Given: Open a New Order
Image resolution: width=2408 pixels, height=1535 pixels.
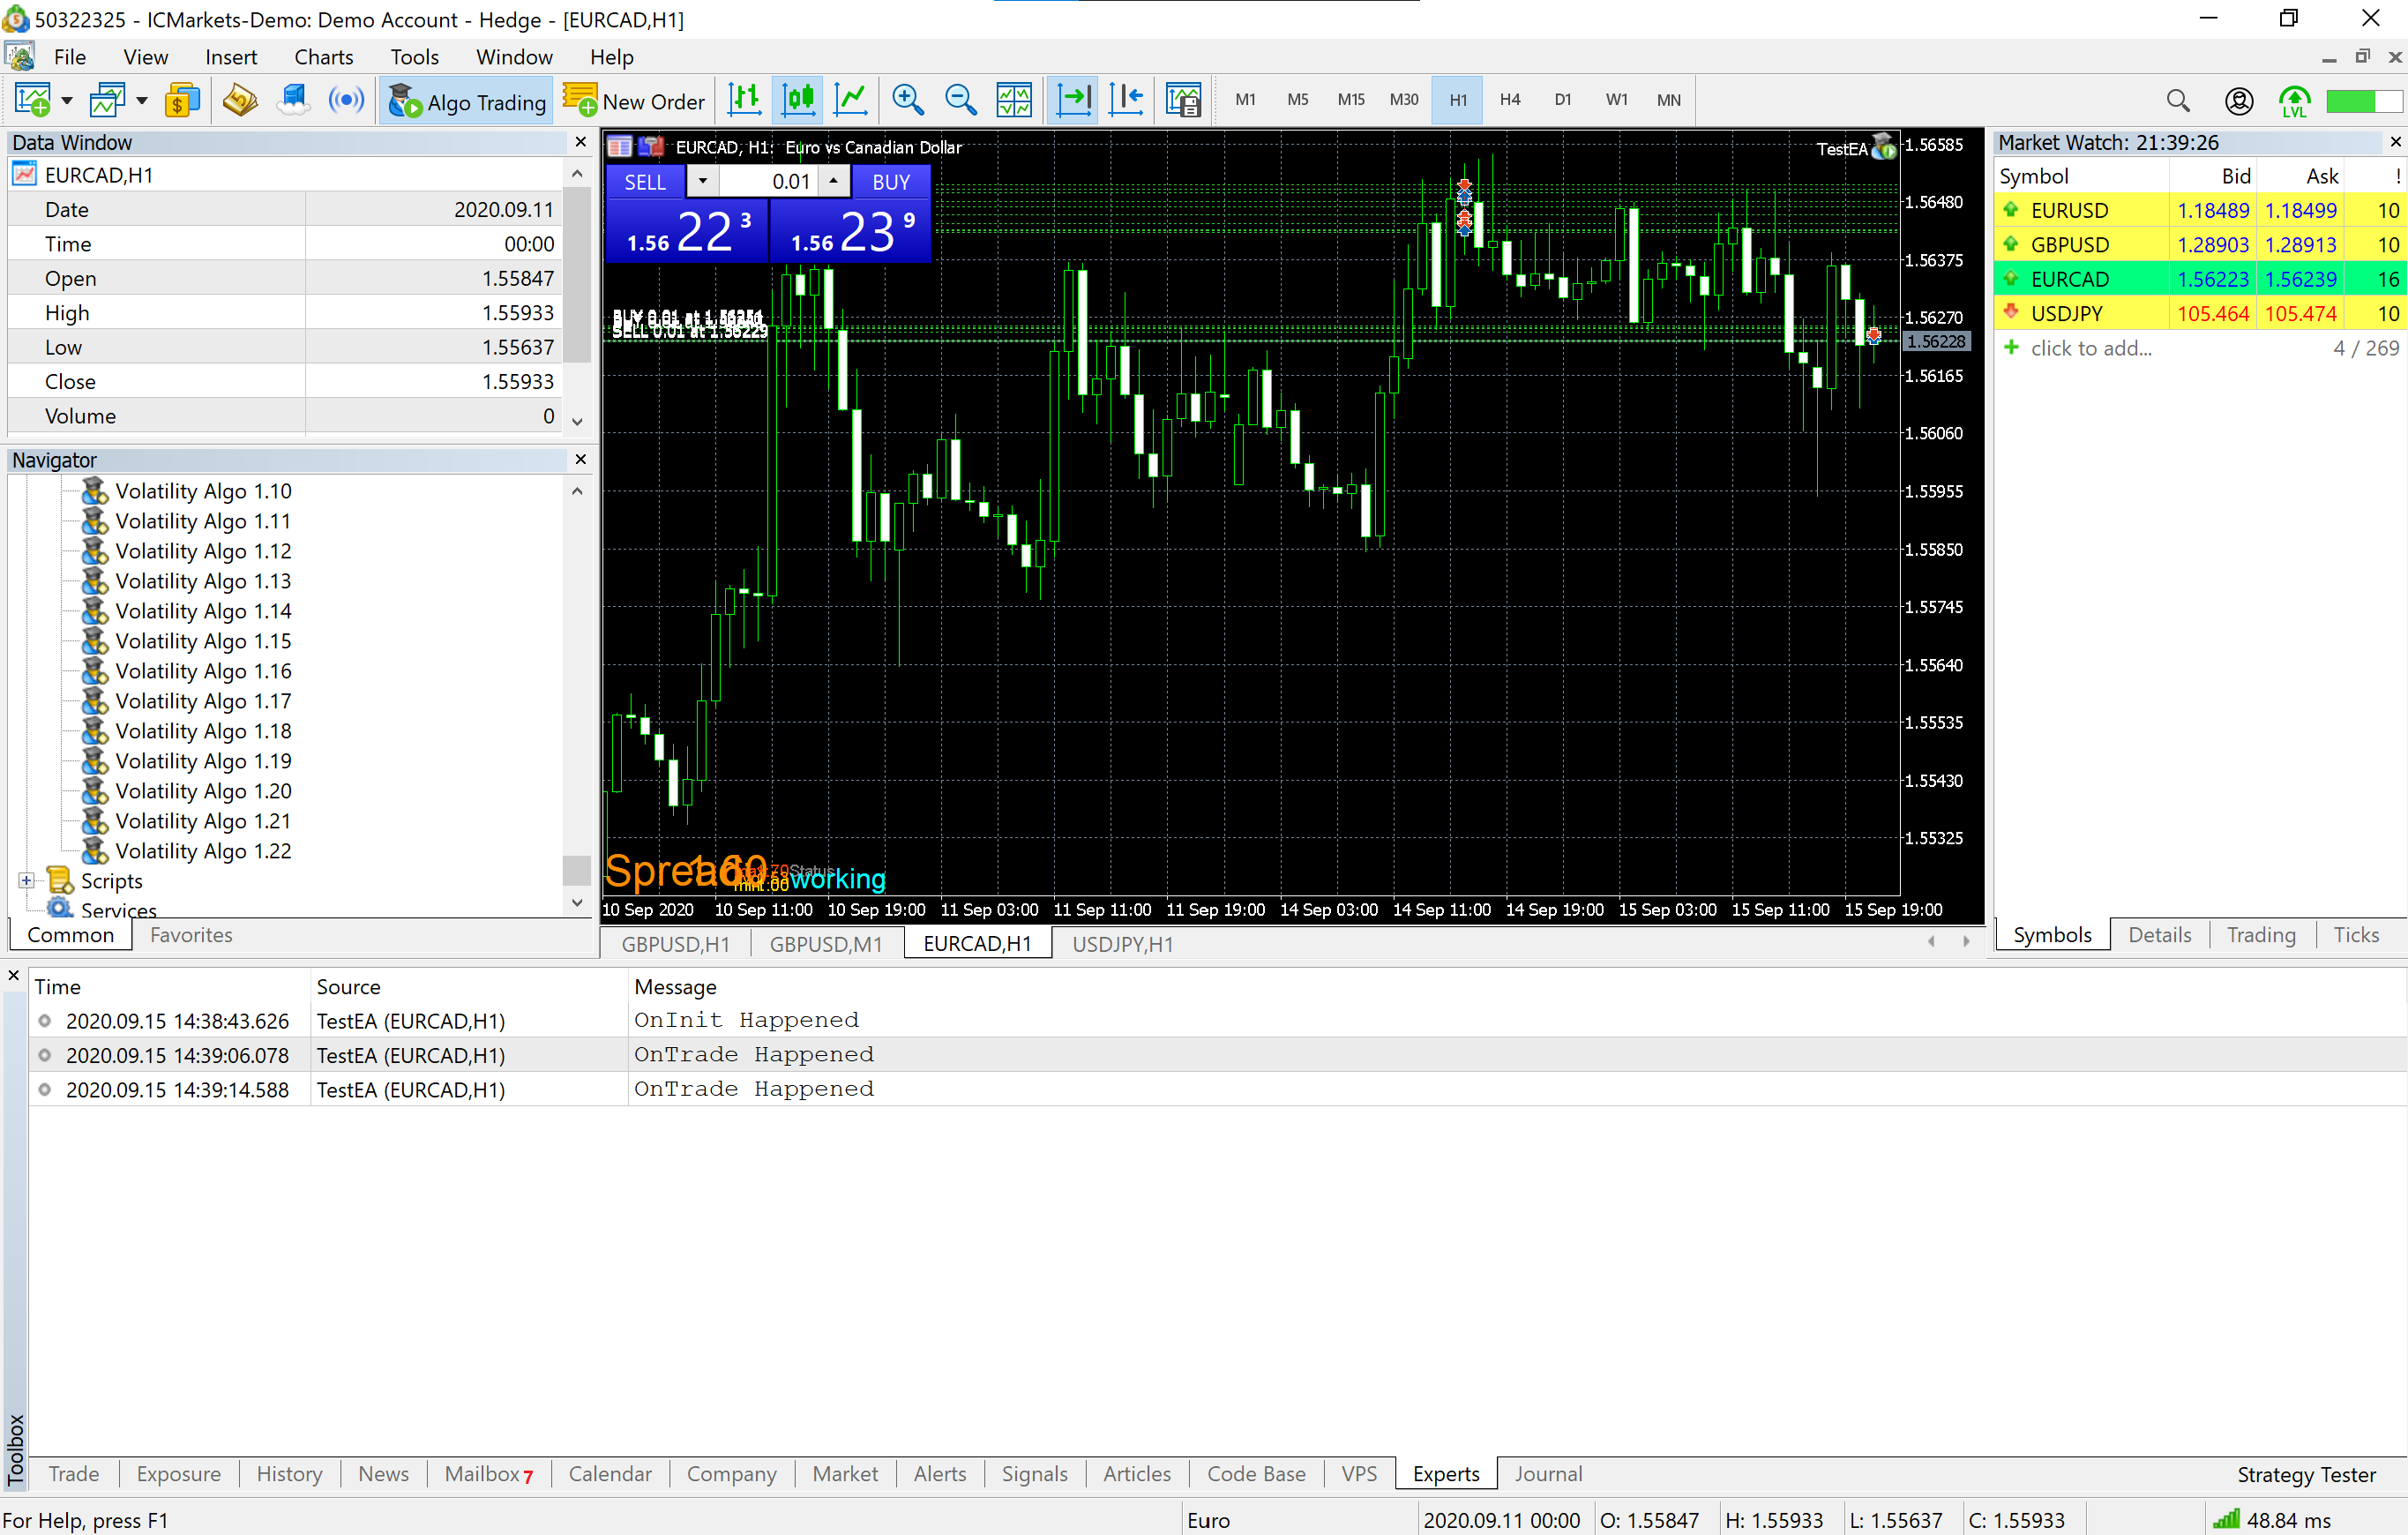Looking at the screenshot, I should [x=634, y=101].
